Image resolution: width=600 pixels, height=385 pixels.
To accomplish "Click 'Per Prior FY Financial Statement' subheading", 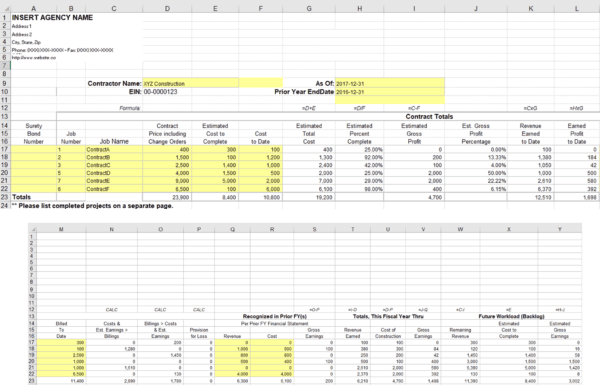I will point(274,324).
